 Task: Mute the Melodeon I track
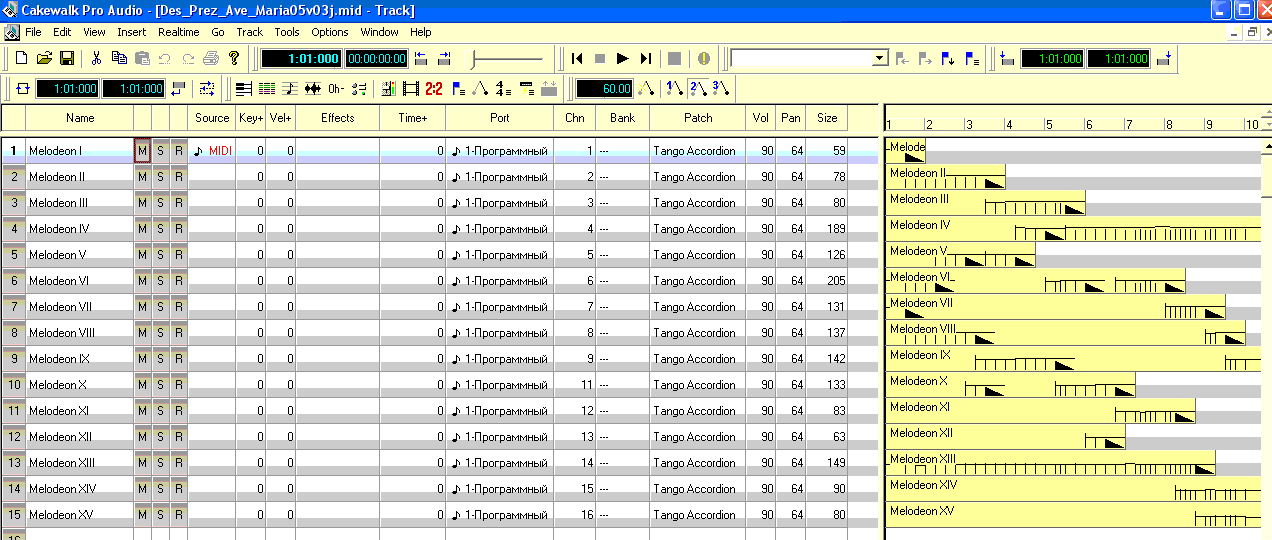(142, 151)
